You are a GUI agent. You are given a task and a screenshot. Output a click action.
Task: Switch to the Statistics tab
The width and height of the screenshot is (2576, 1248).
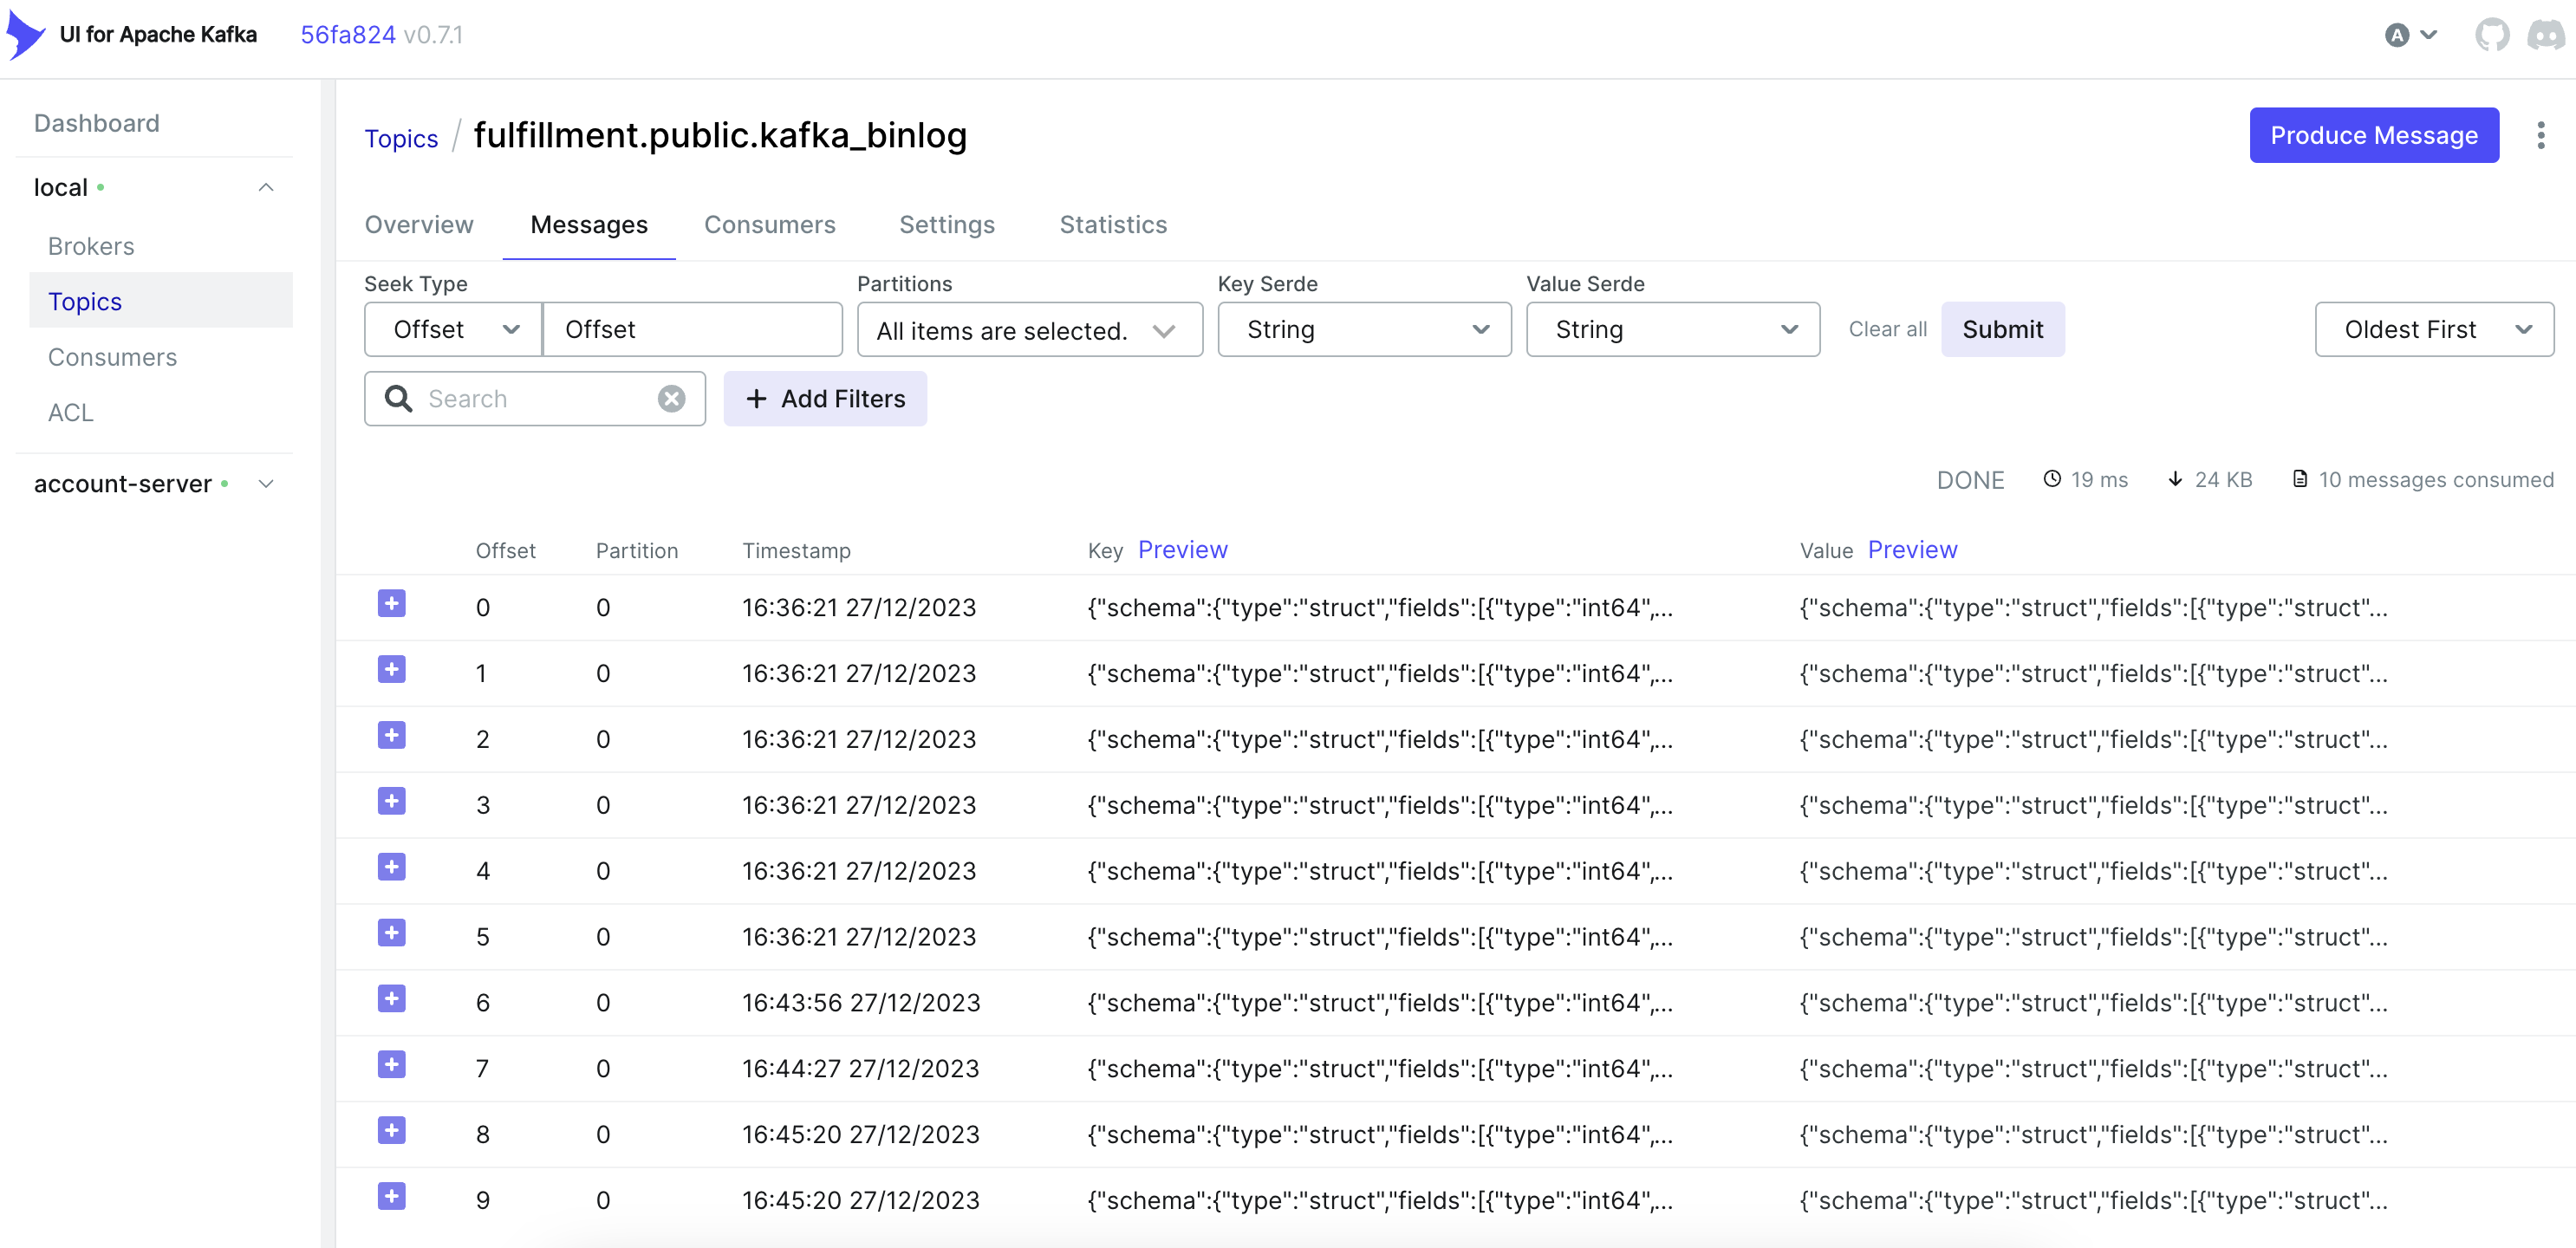pos(1112,225)
